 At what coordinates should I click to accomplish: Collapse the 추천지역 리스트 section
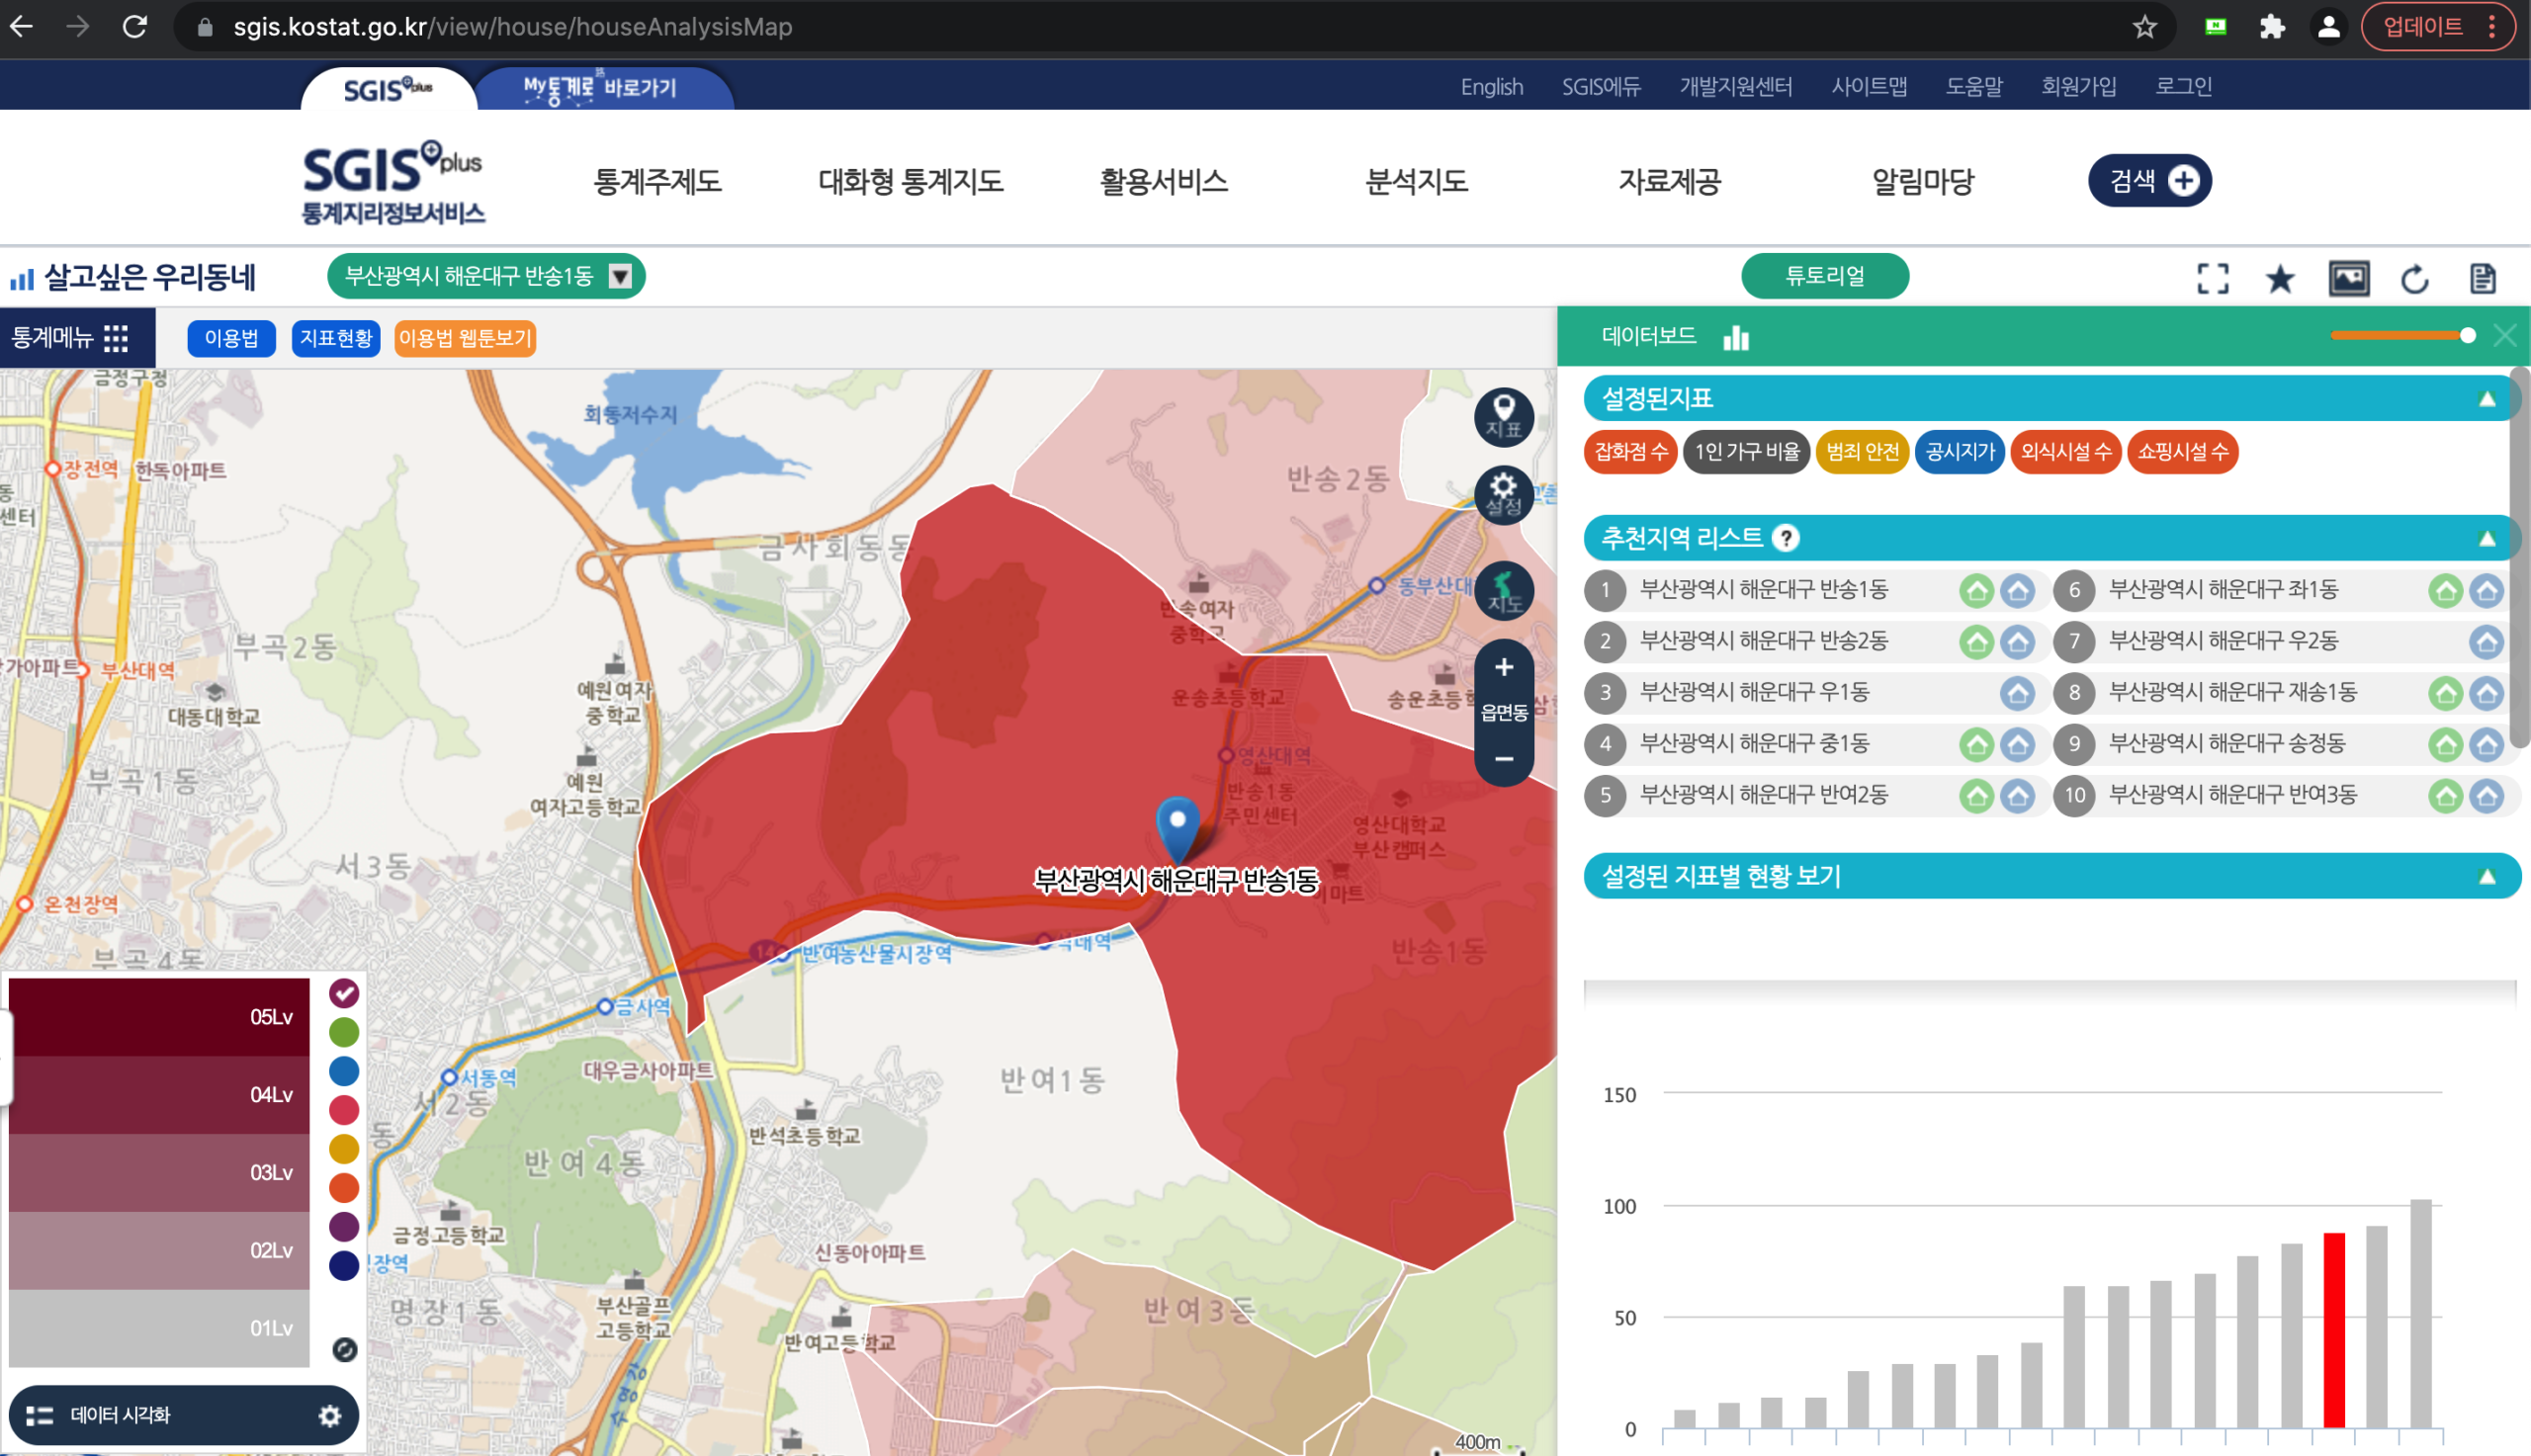coord(2486,539)
